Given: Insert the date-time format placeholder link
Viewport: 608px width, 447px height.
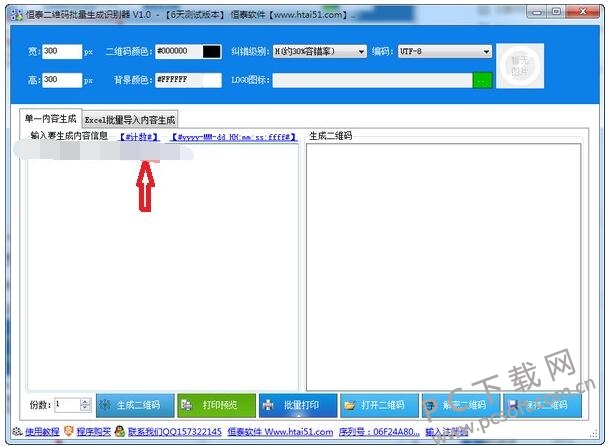Looking at the screenshot, I should (x=234, y=137).
